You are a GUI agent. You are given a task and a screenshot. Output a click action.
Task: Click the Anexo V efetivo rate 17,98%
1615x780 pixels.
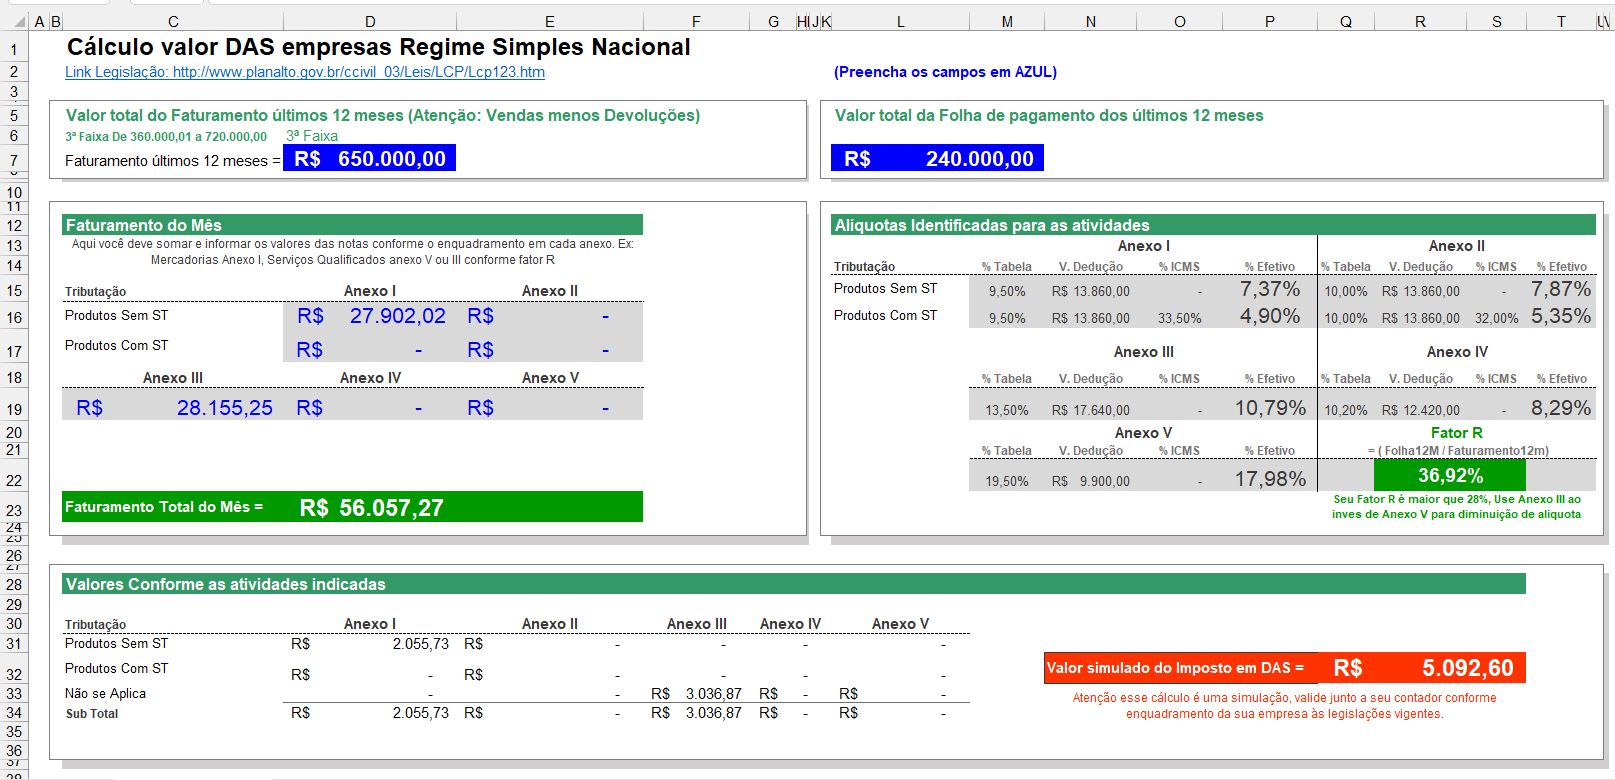[1270, 479]
